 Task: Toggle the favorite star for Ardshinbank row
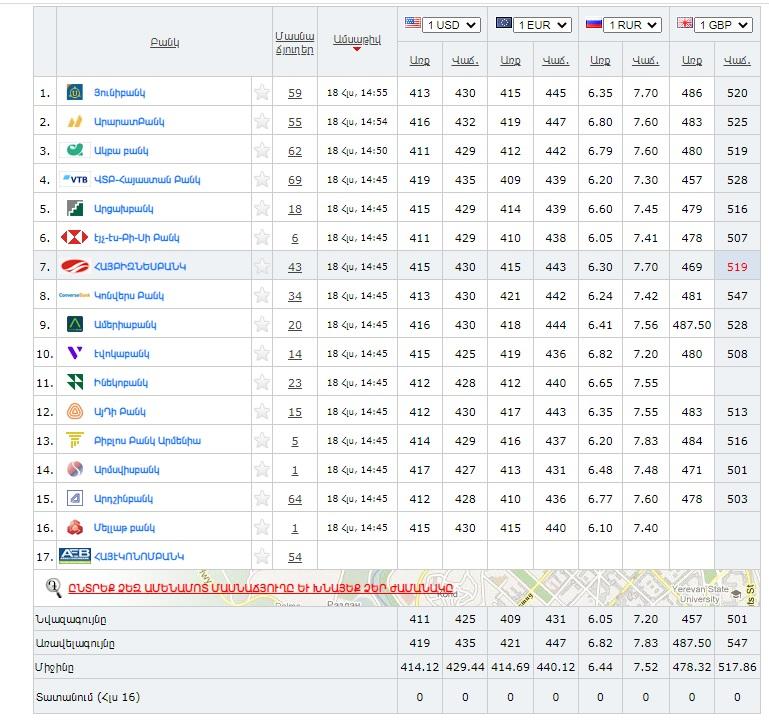point(262,499)
